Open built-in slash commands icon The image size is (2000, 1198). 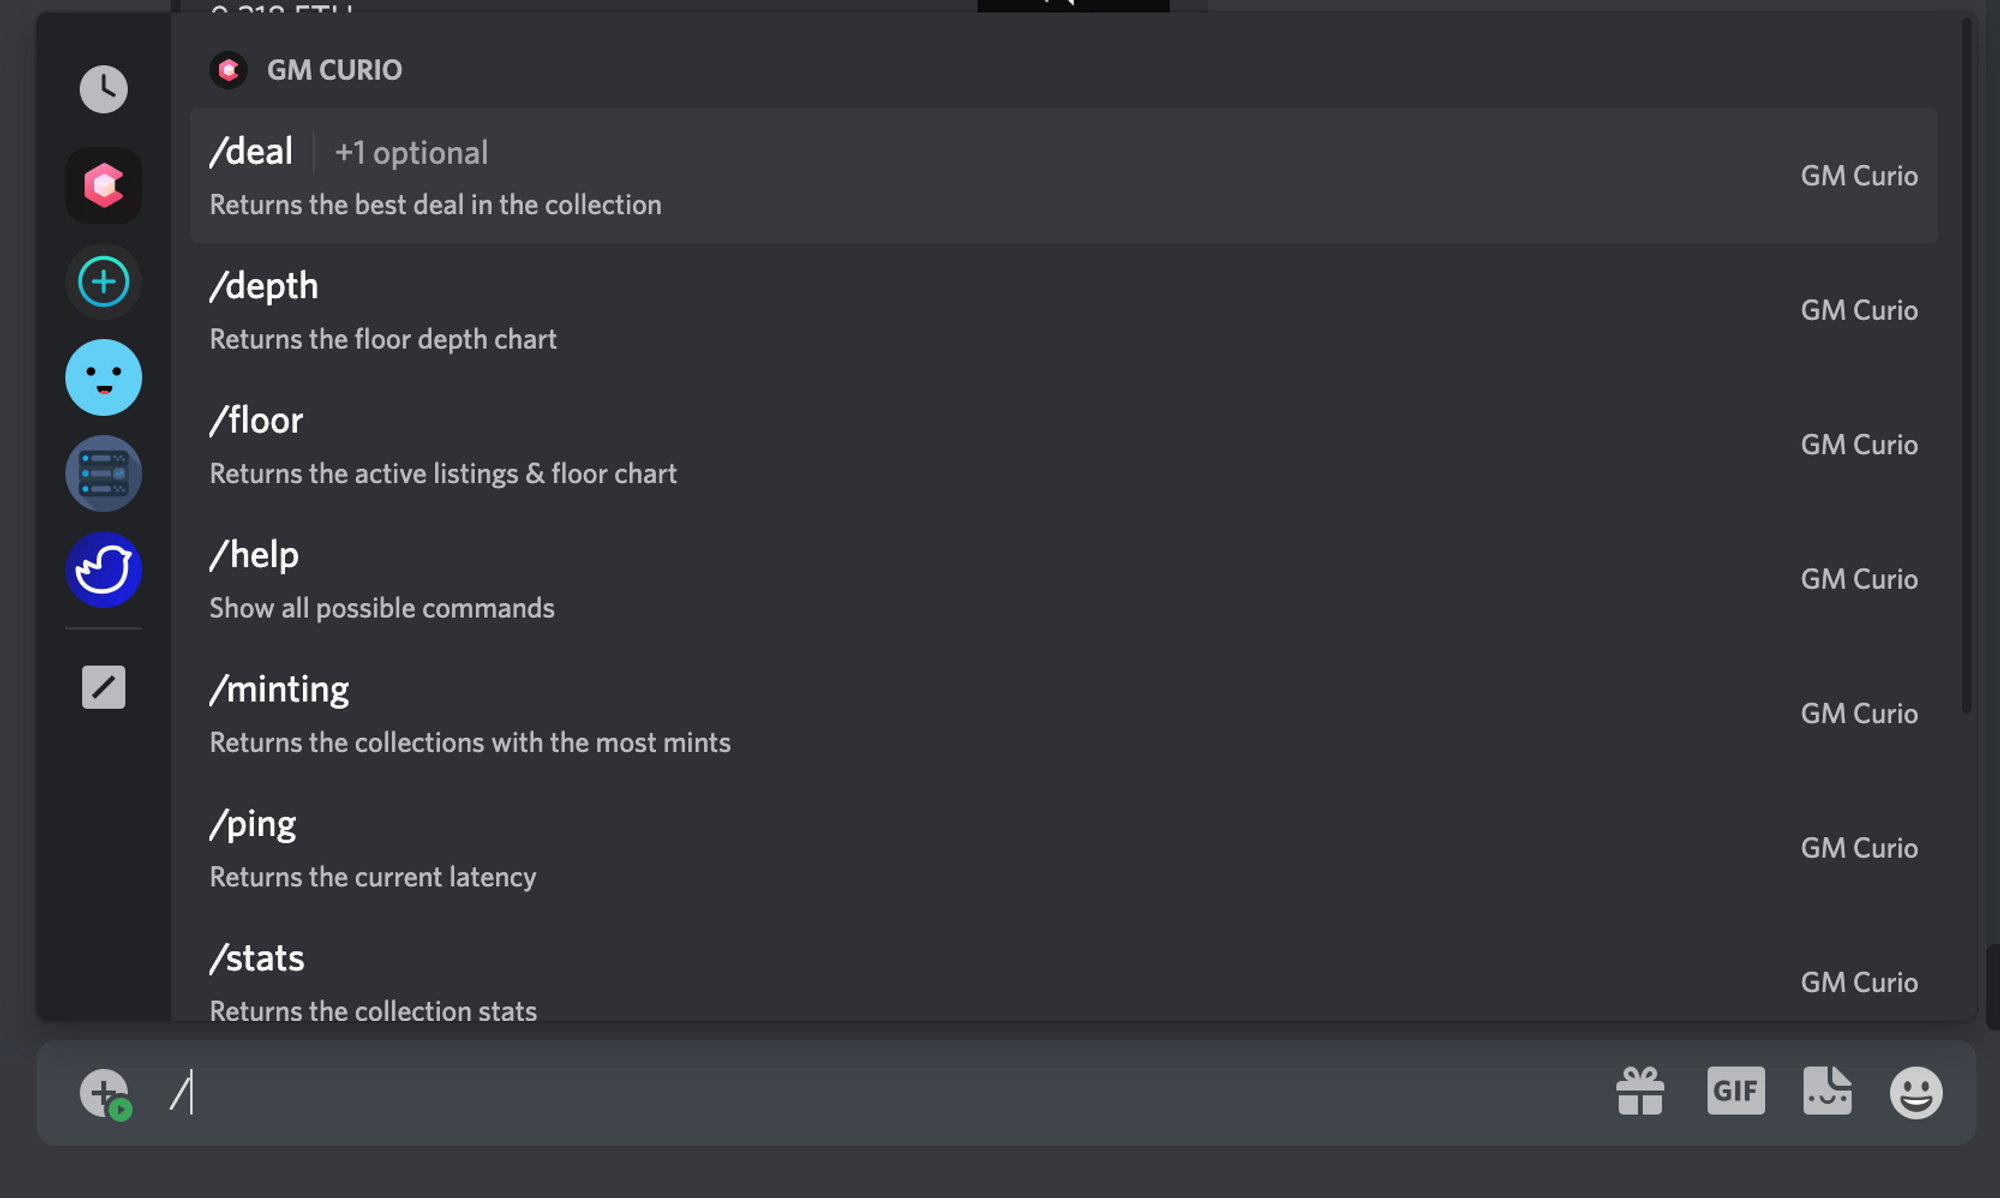[x=103, y=687]
